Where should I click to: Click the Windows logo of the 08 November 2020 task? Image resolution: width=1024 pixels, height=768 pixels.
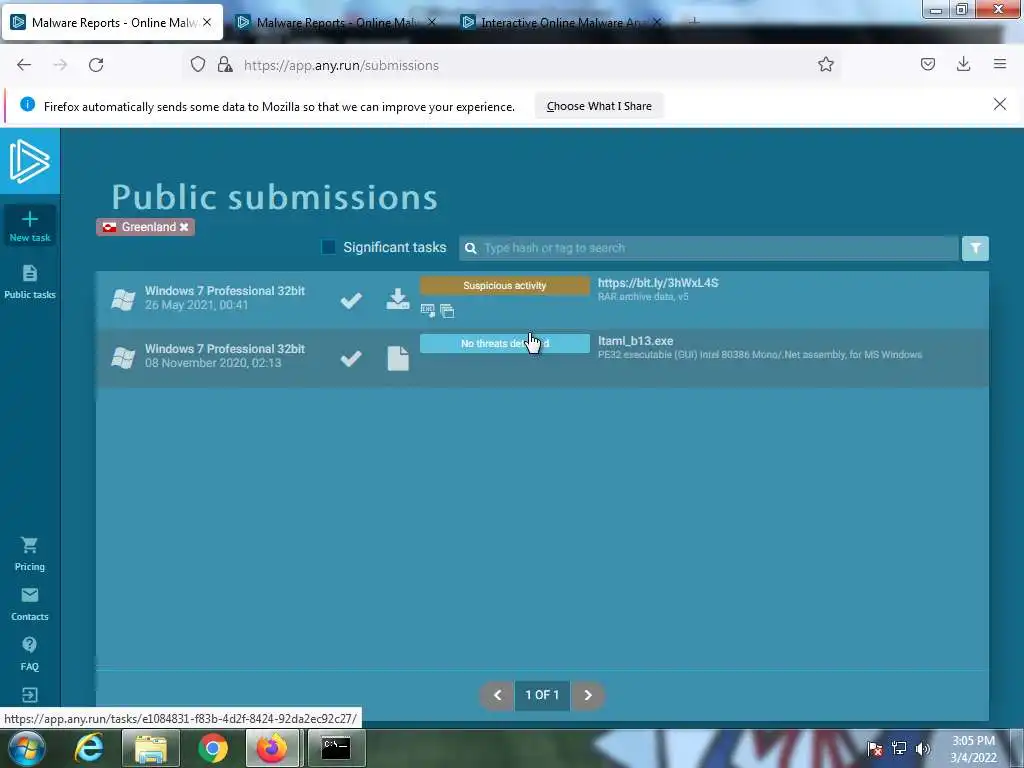123,357
